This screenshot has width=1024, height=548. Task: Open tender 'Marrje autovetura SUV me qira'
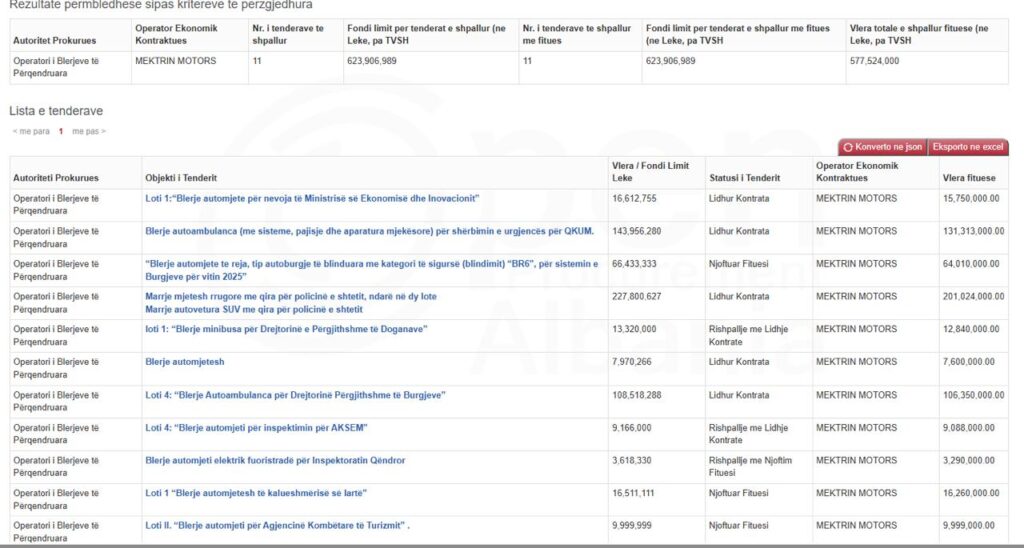coord(253,310)
